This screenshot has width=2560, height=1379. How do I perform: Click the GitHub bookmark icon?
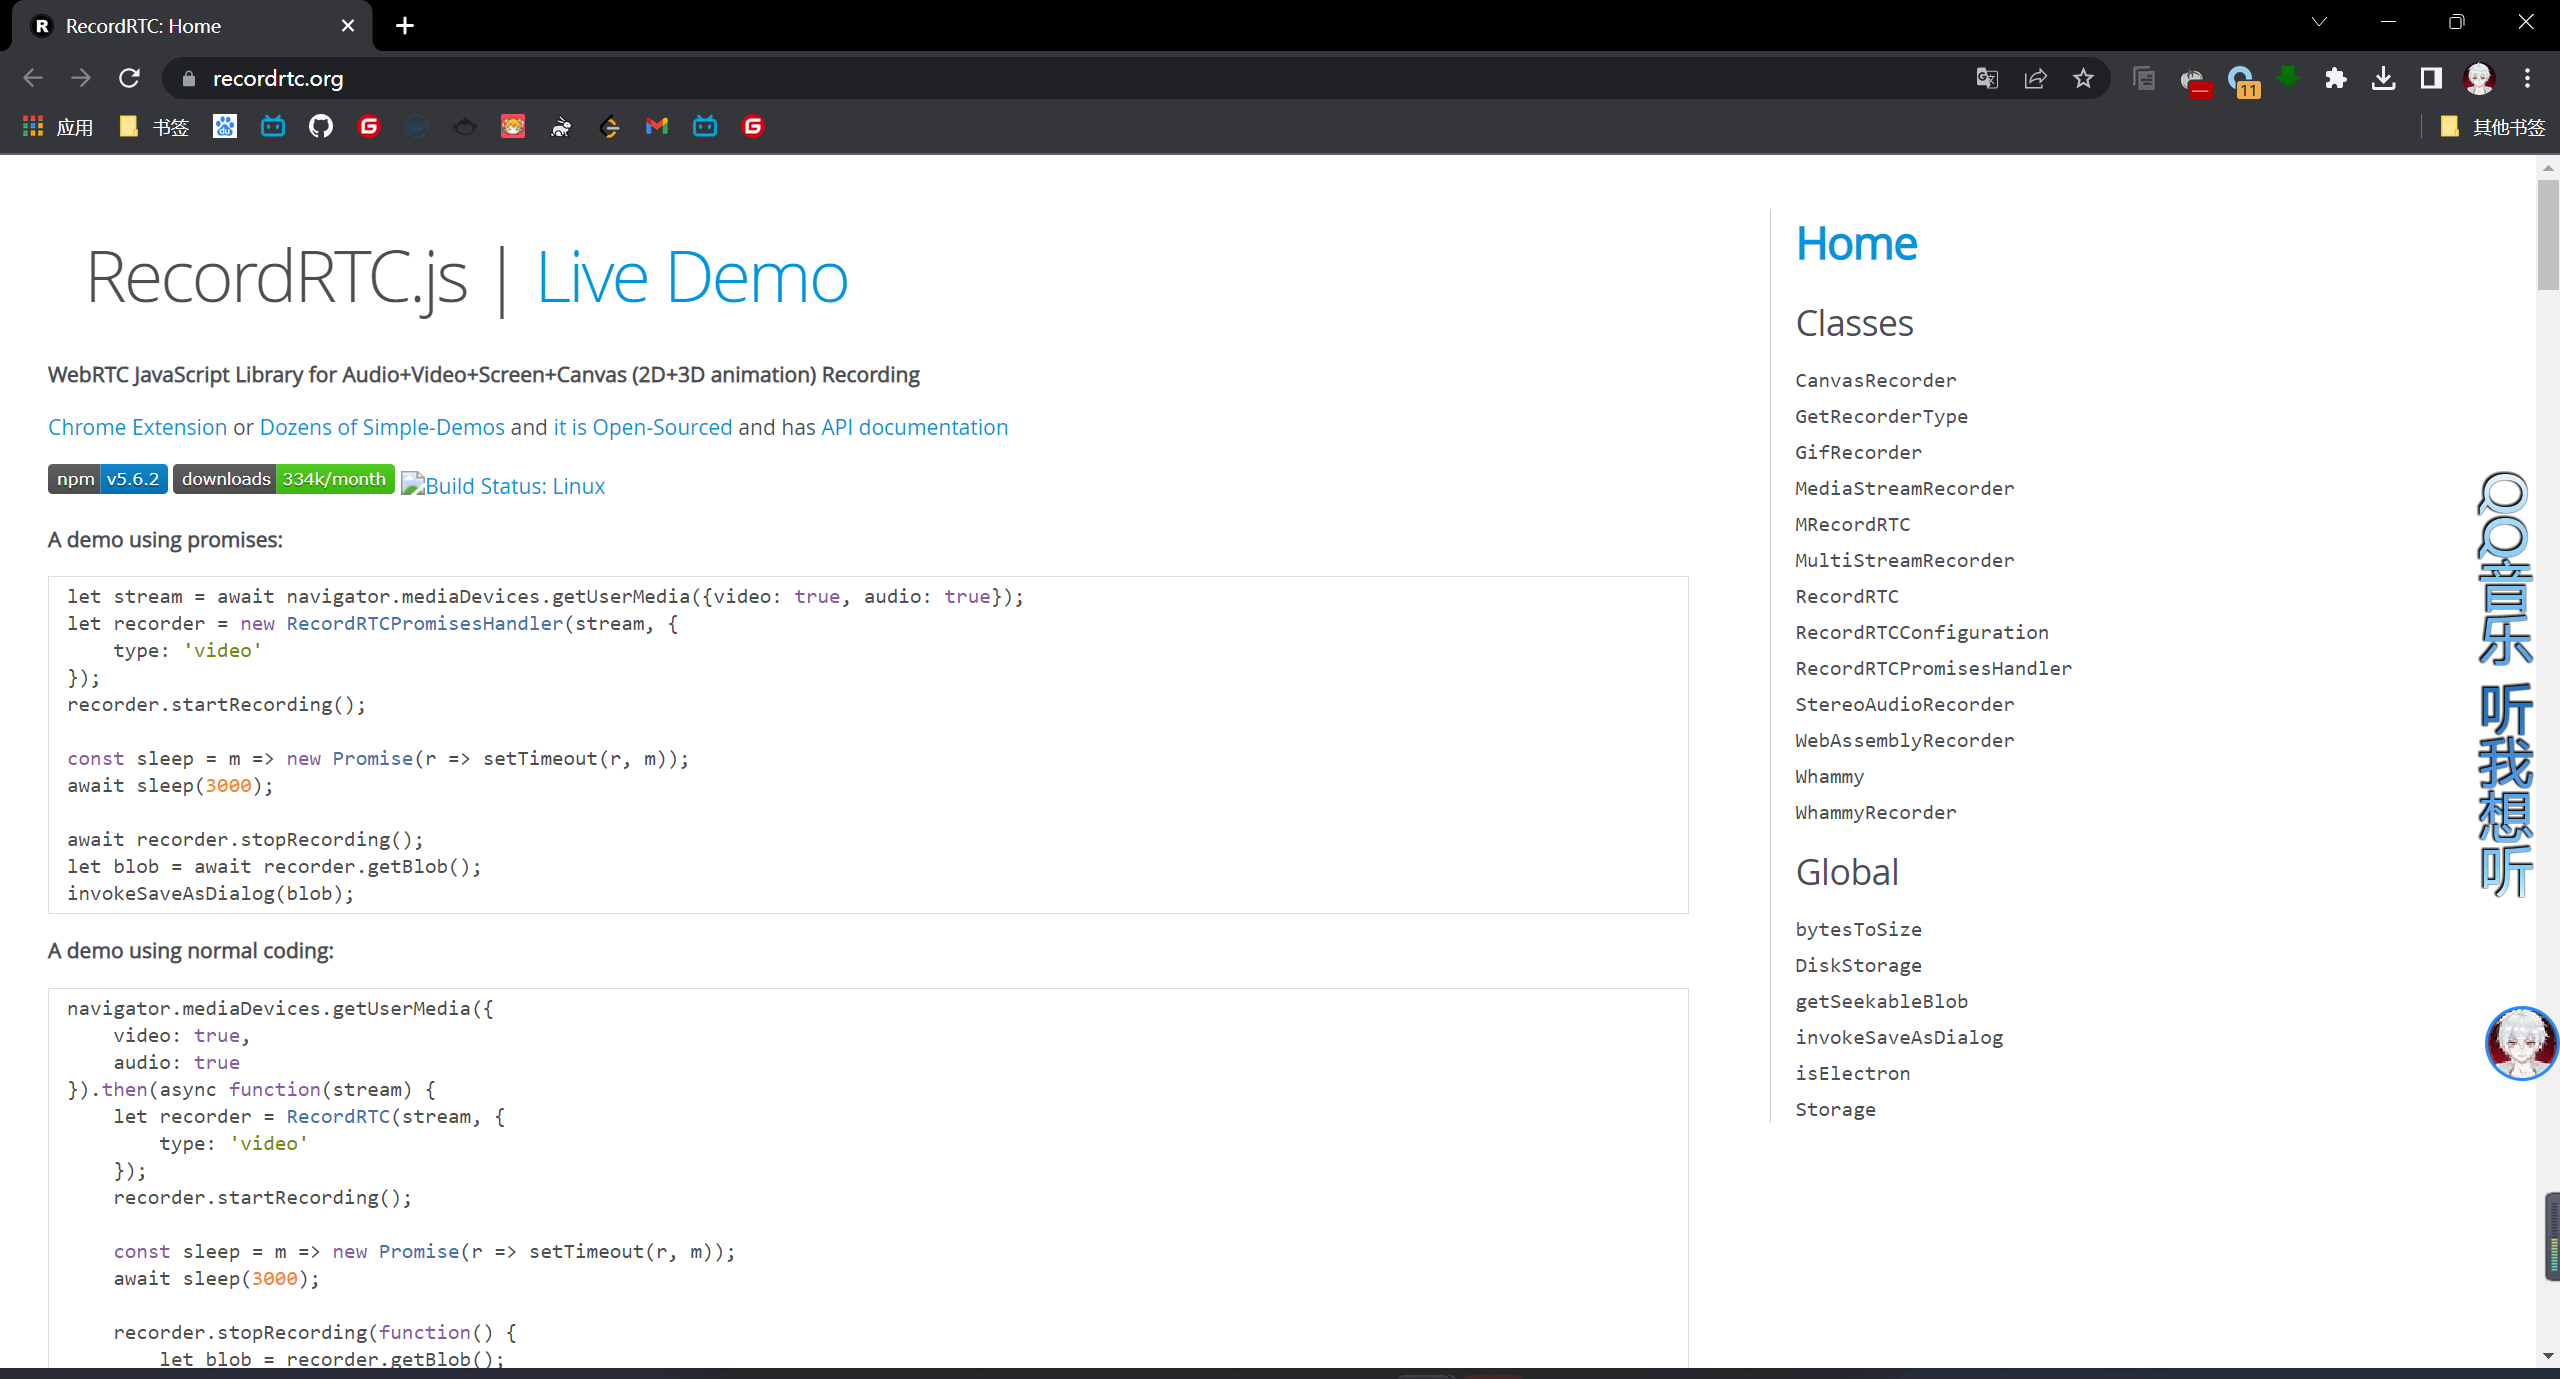click(x=320, y=127)
